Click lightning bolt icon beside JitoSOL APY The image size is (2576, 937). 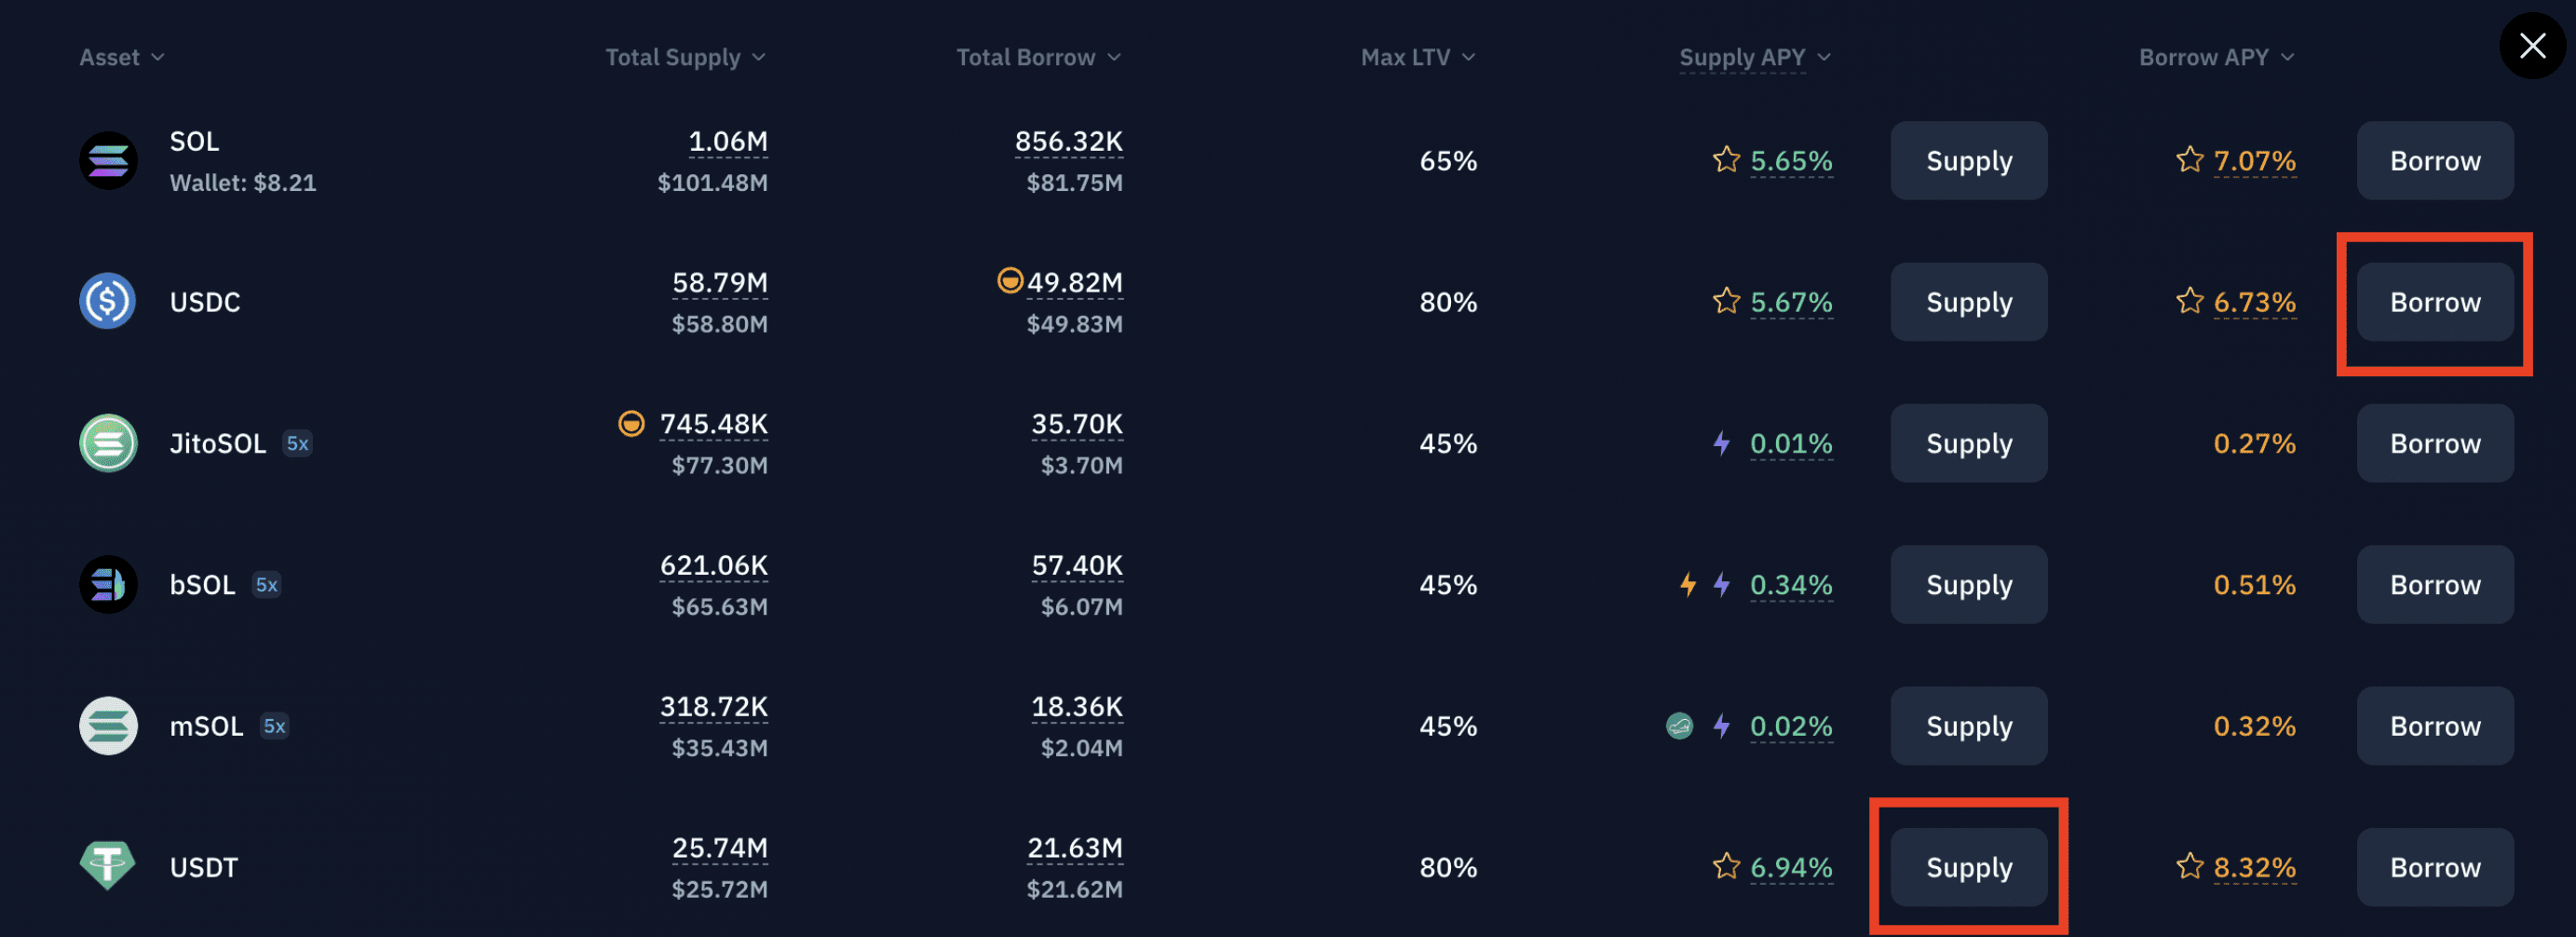[x=1721, y=443]
